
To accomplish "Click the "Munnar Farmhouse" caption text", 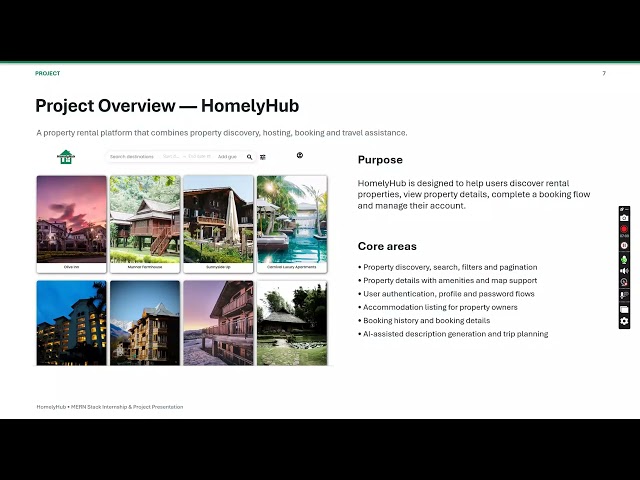I will tap(145, 267).
